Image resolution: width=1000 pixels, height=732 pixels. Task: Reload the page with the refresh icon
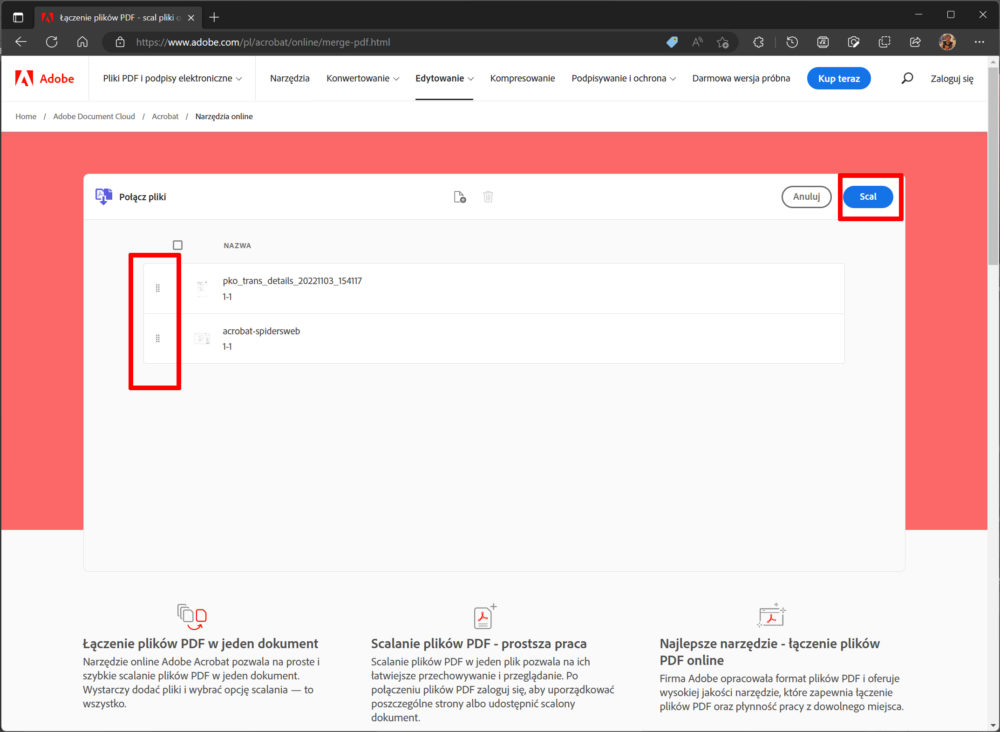coord(52,42)
